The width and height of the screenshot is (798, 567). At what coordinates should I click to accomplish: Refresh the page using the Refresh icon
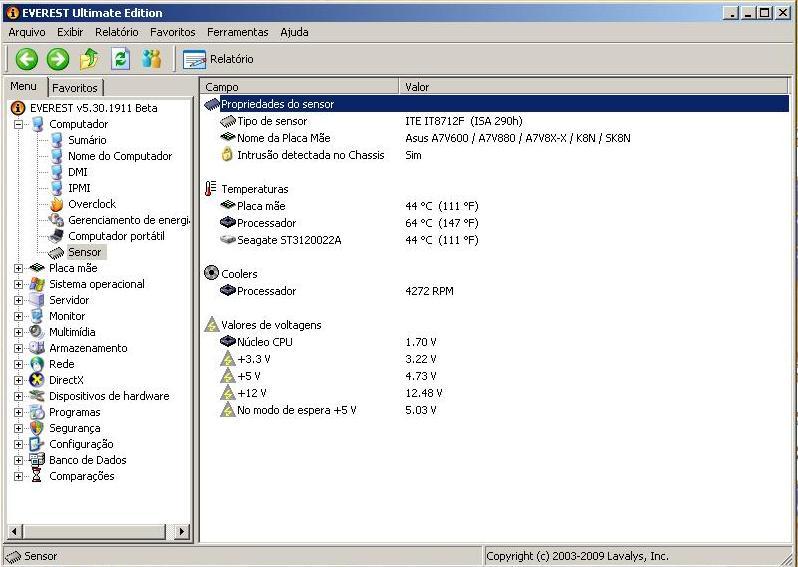tap(121, 59)
